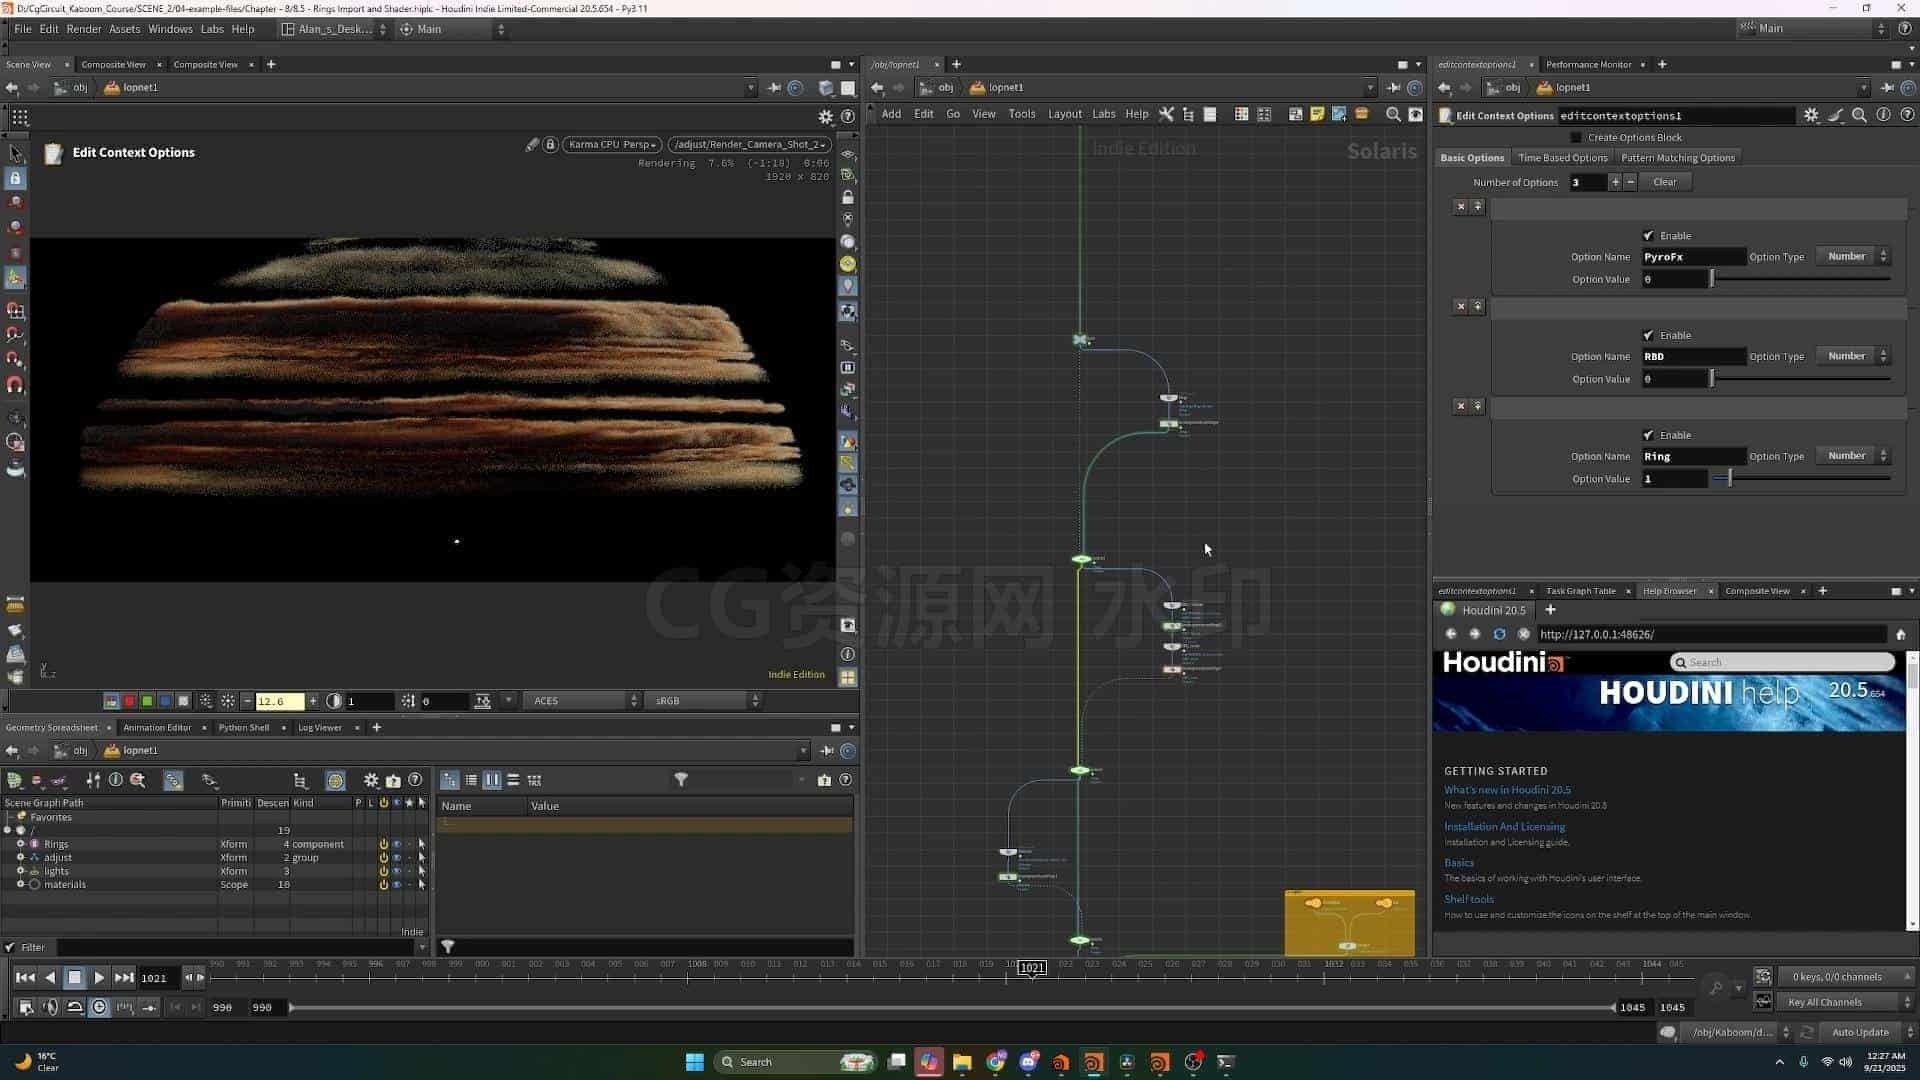Image resolution: width=1920 pixels, height=1080 pixels.
Task: Open What's new in Houdini 20.5 link
Action: [1507, 790]
